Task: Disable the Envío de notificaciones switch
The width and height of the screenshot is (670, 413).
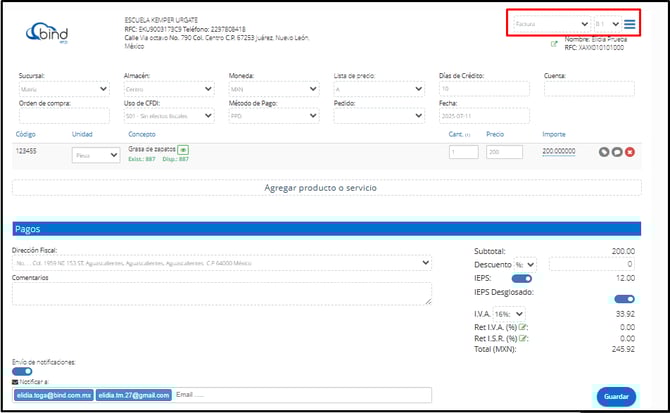Action: pyautogui.click(x=22, y=370)
